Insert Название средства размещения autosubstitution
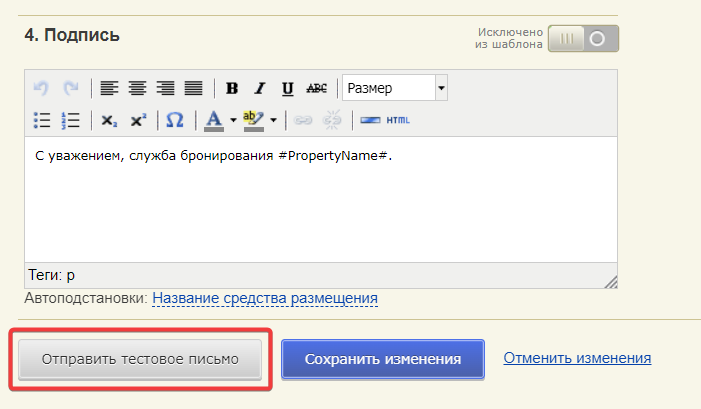 tap(265, 298)
